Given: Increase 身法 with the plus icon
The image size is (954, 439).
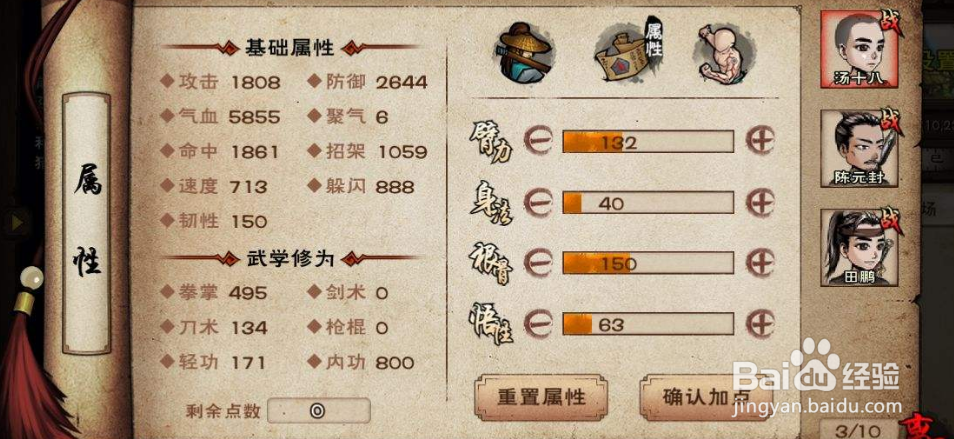Looking at the screenshot, I should coord(761,202).
